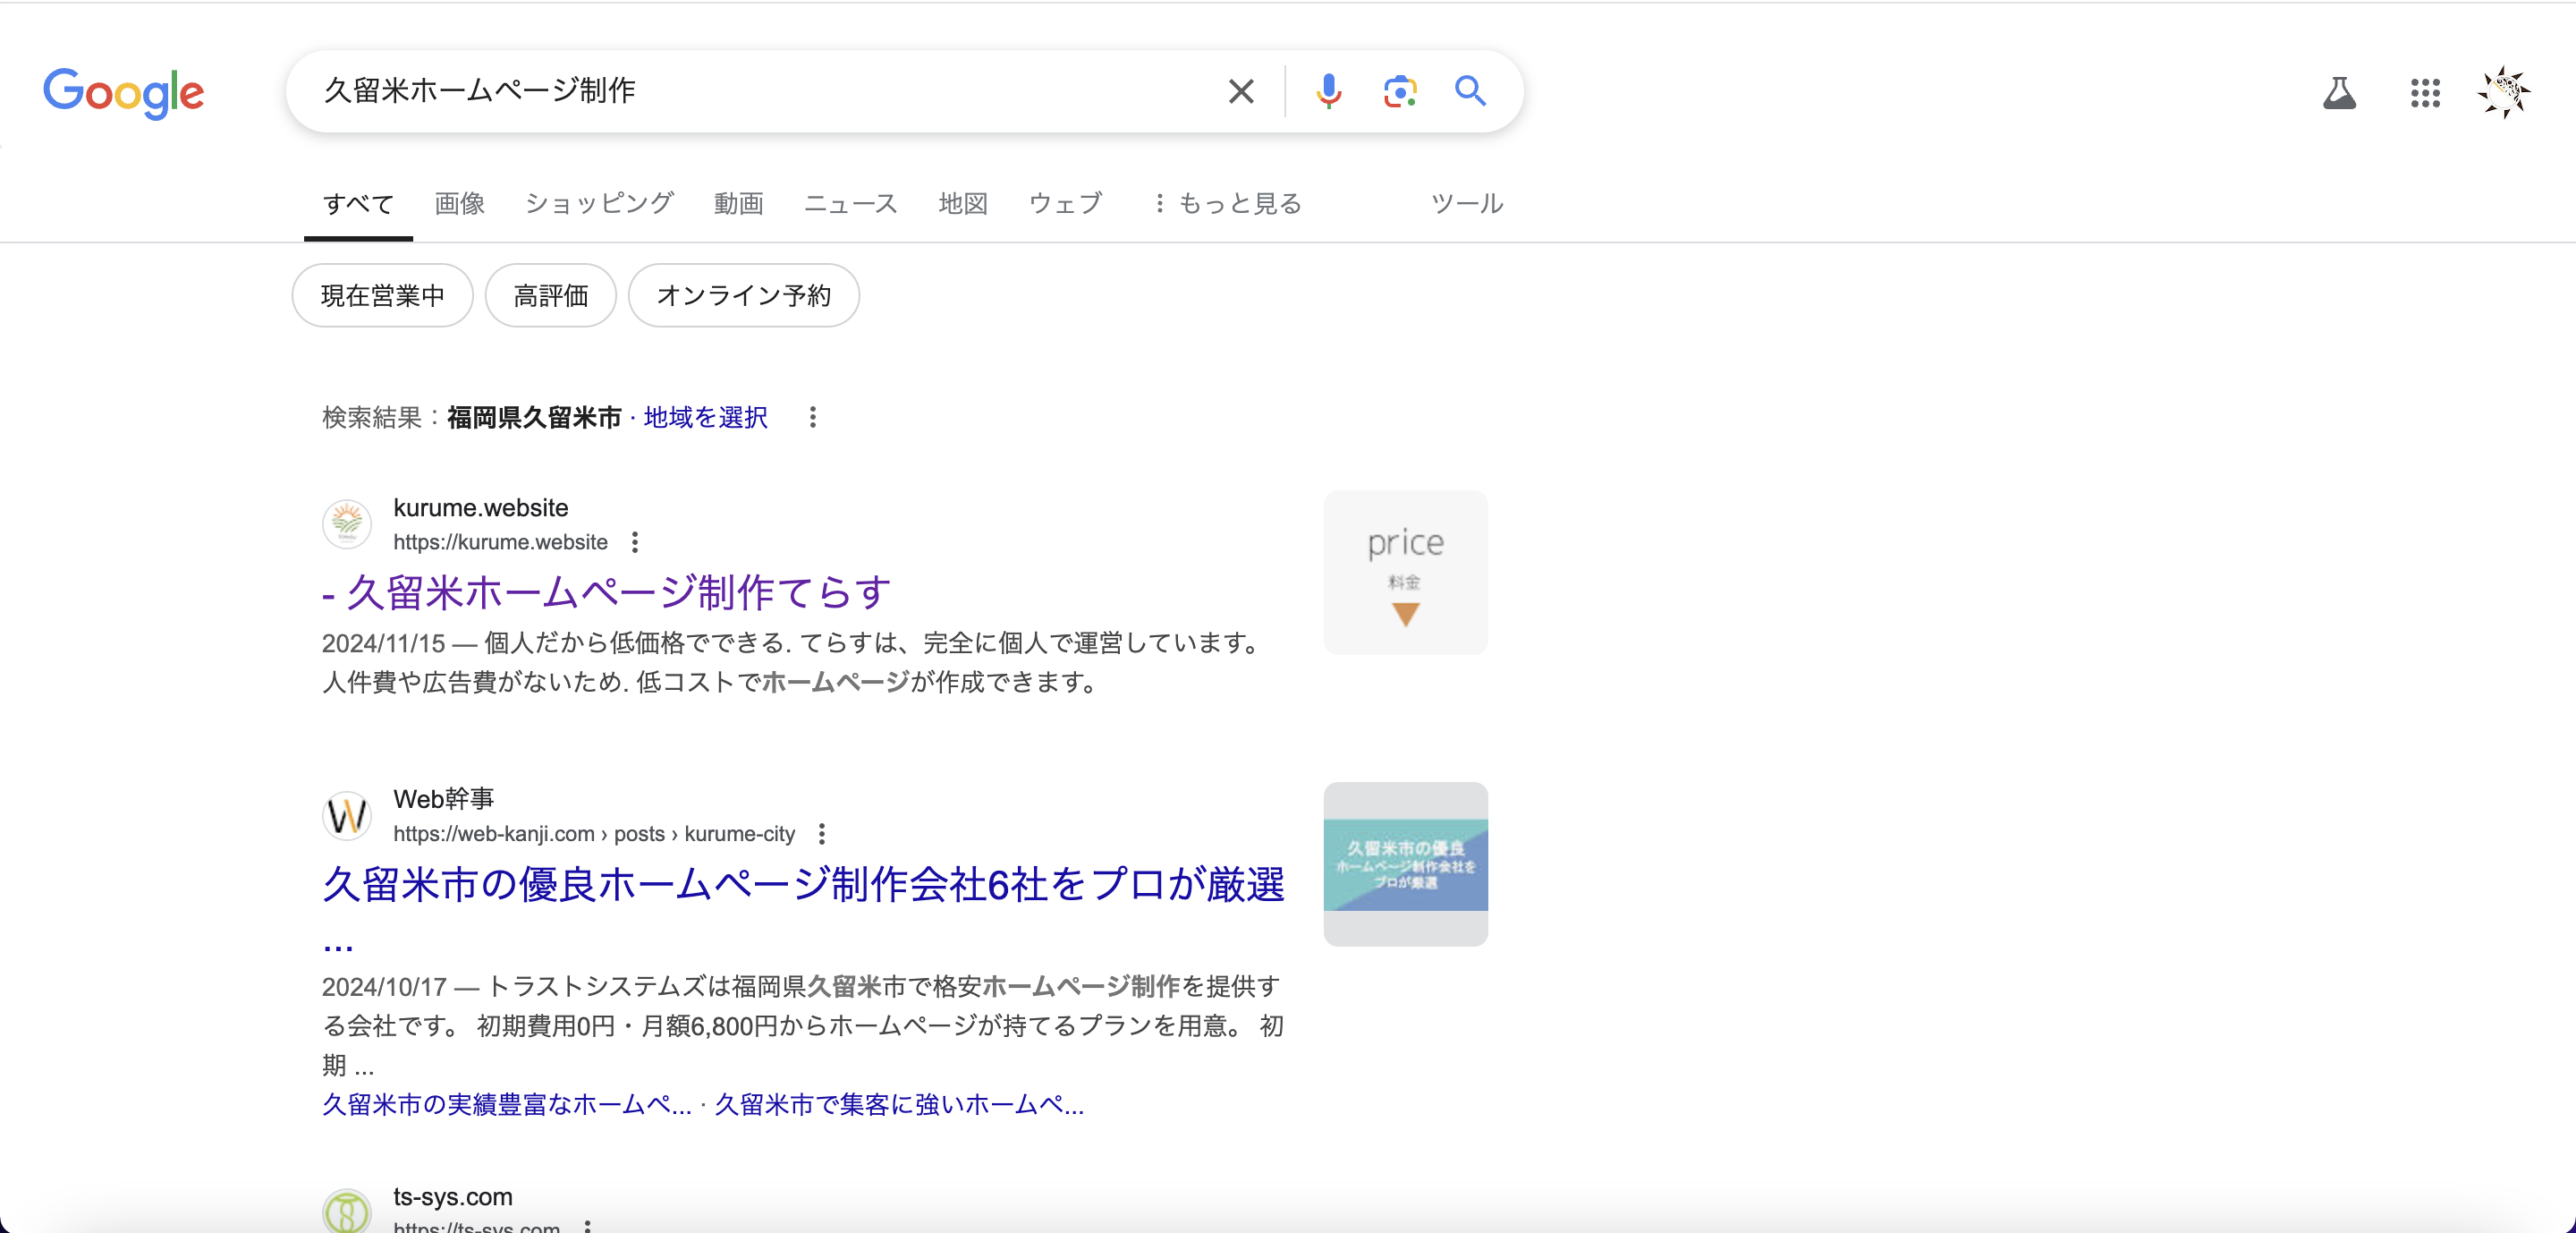Clear the search query with the X icon
Screen dimensions: 2576x1233
(x=1240, y=91)
